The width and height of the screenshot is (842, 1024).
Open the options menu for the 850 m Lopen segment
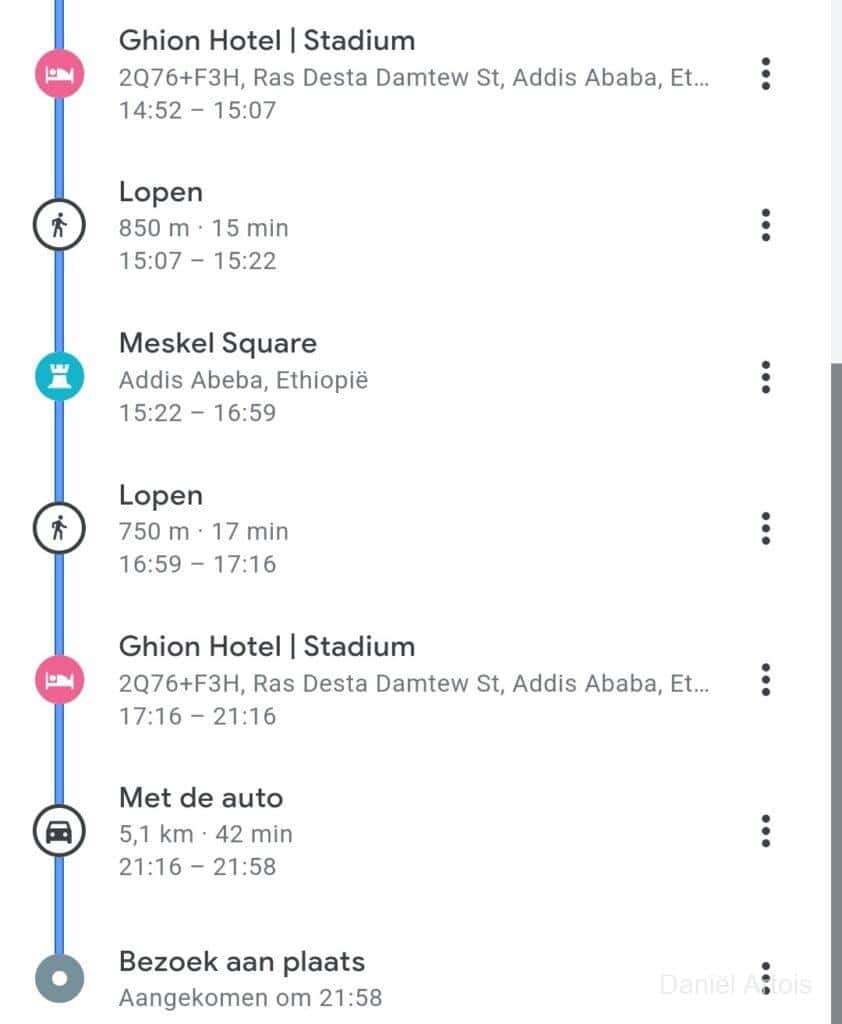765,226
